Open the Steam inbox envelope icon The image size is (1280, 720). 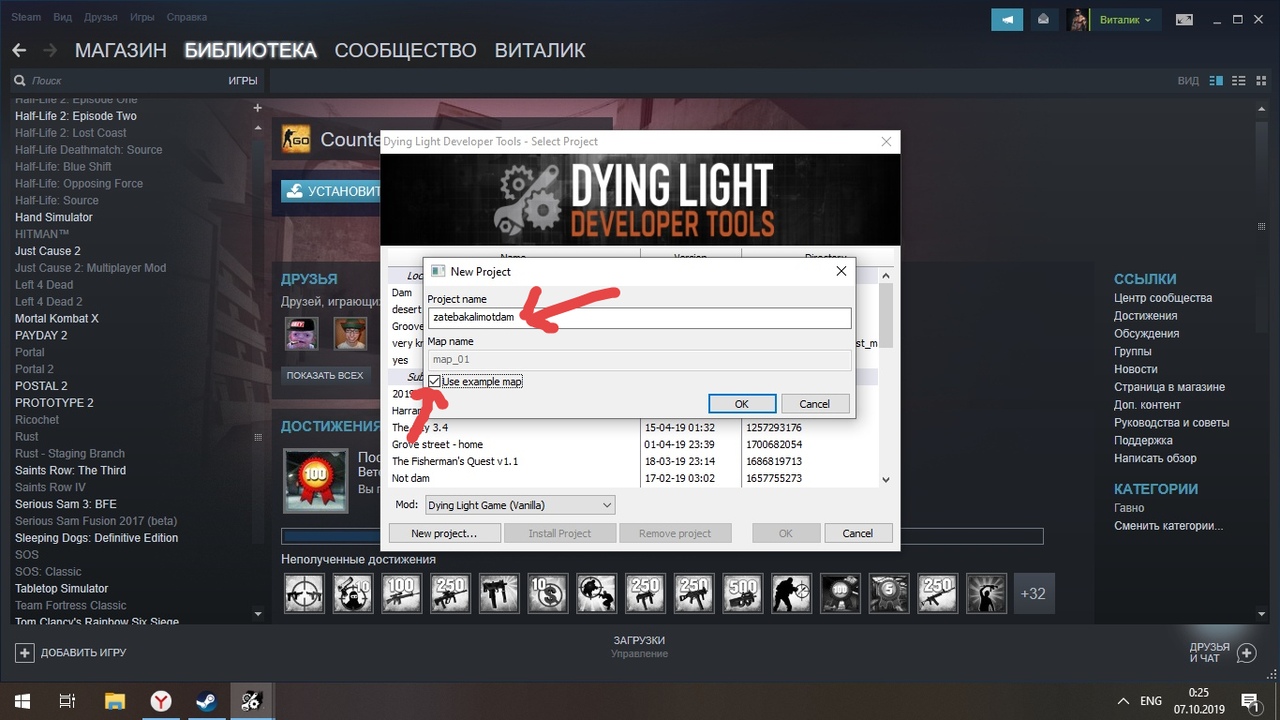pyautogui.click(x=1043, y=19)
